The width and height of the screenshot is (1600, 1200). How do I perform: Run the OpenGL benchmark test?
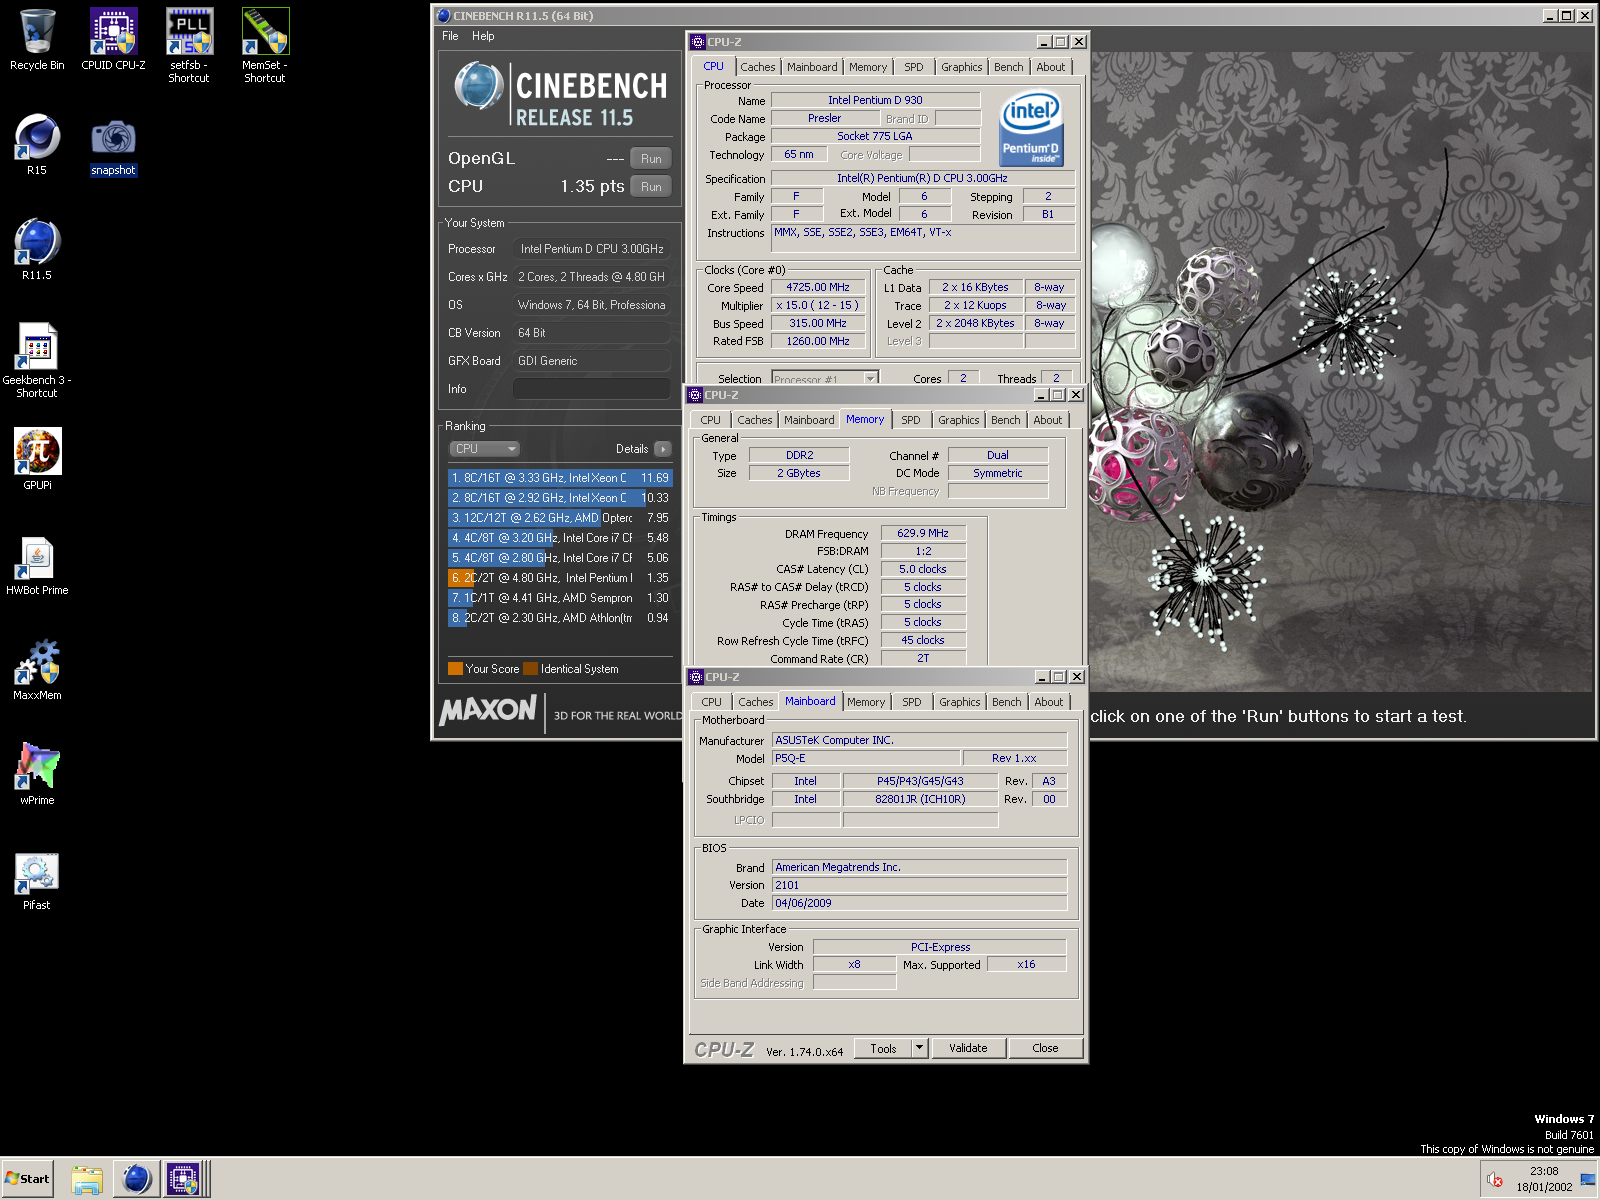coord(651,158)
